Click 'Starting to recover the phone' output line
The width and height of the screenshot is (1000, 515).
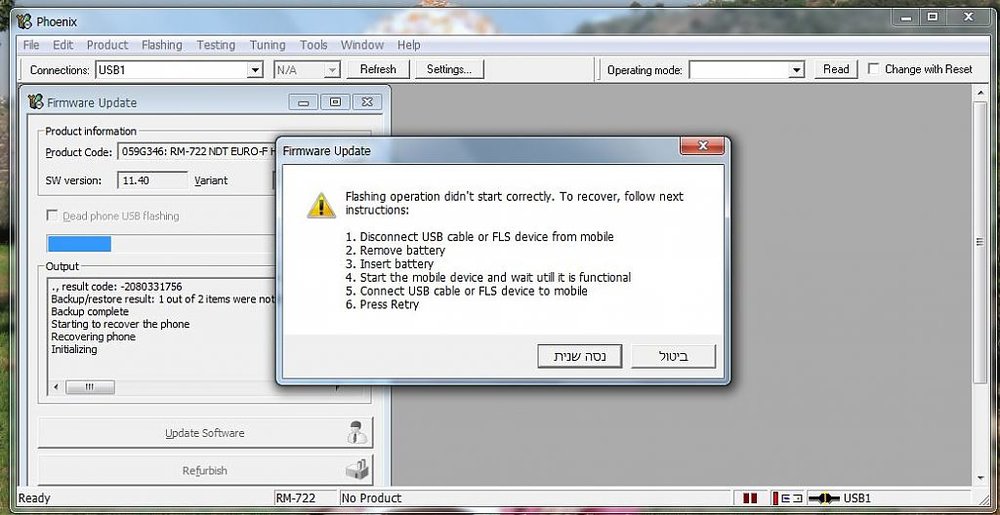(121, 324)
